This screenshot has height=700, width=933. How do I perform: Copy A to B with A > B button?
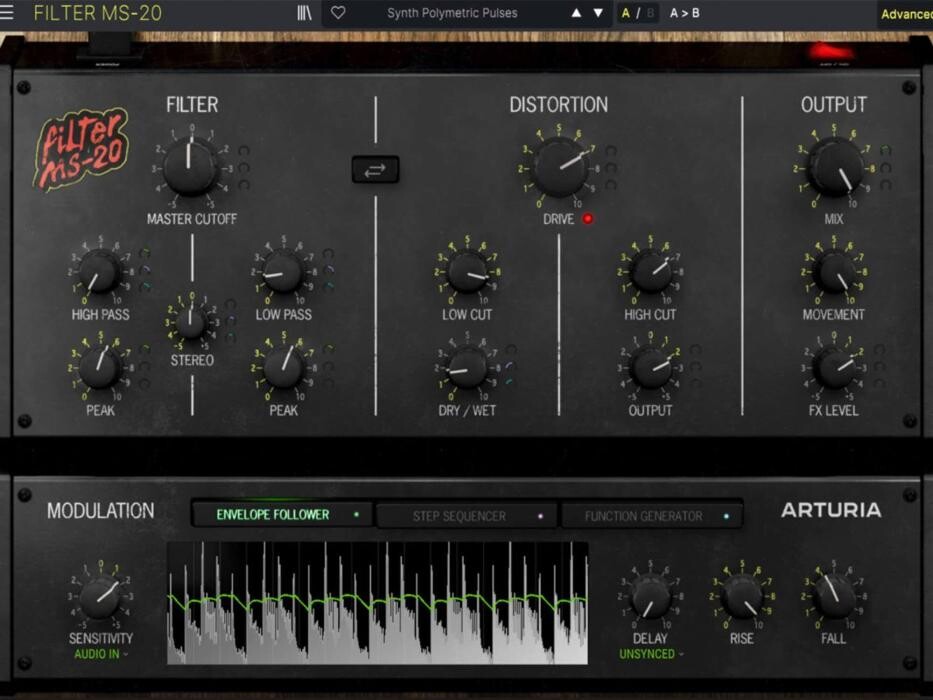pyautogui.click(x=685, y=13)
